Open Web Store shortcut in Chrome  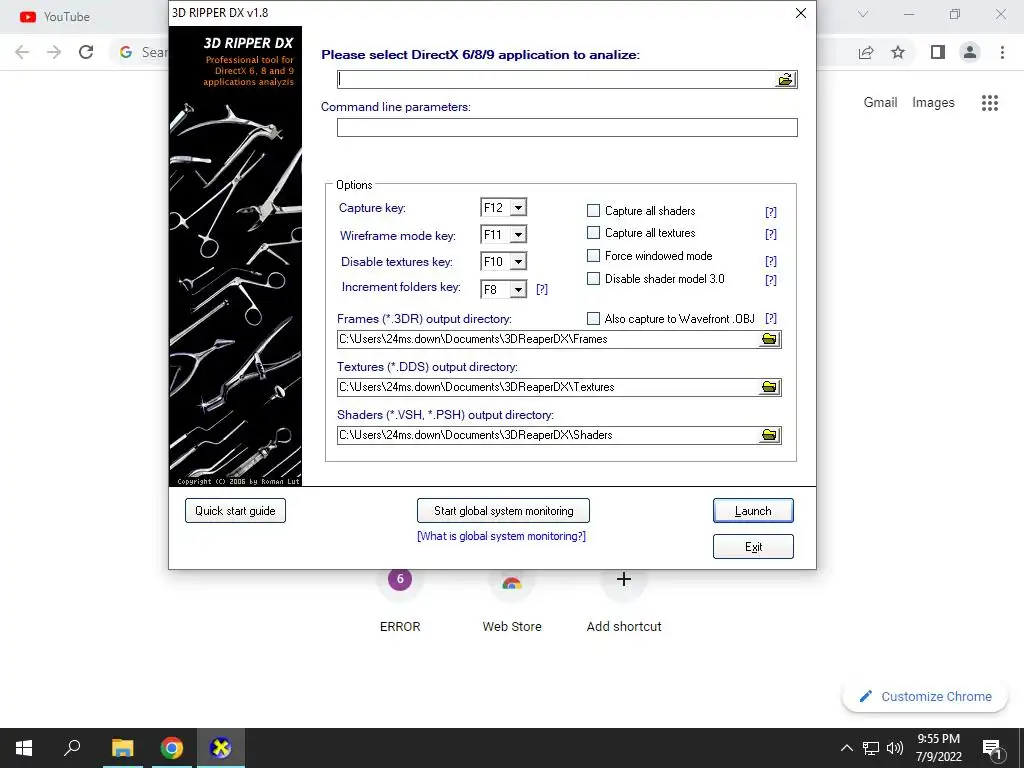512,601
